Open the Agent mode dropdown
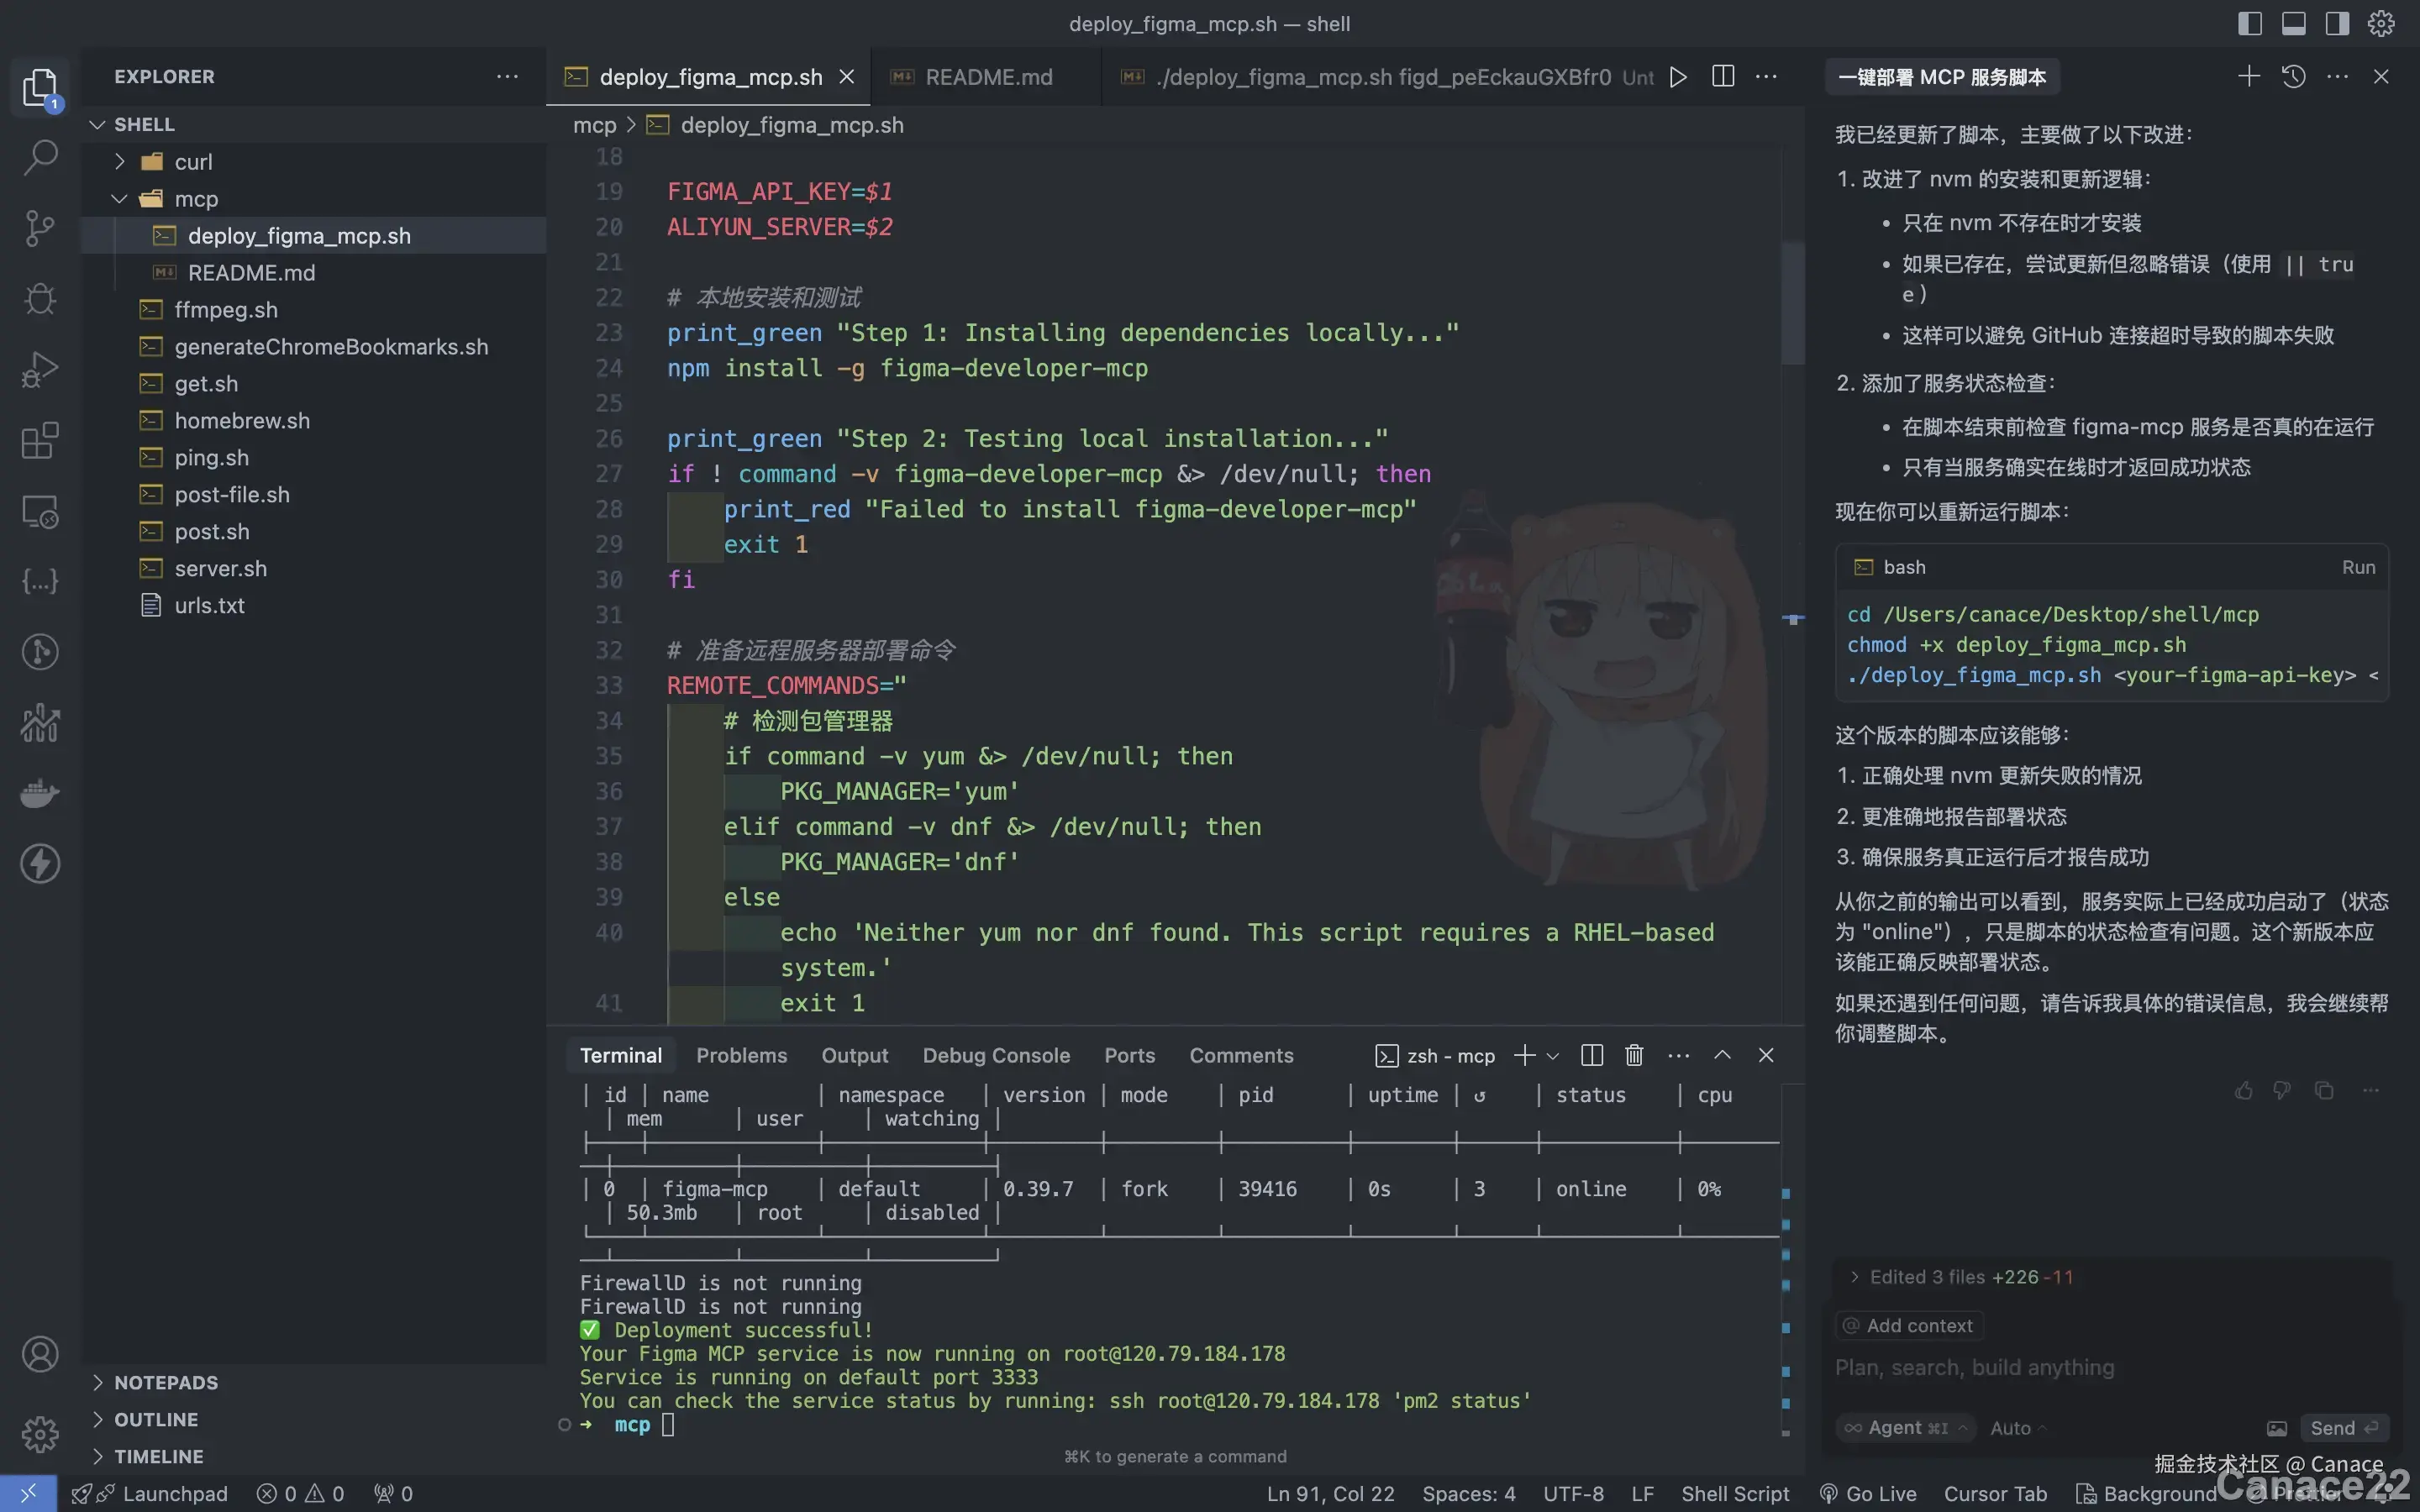The height and width of the screenshot is (1512, 2420). (1906, 1427)
